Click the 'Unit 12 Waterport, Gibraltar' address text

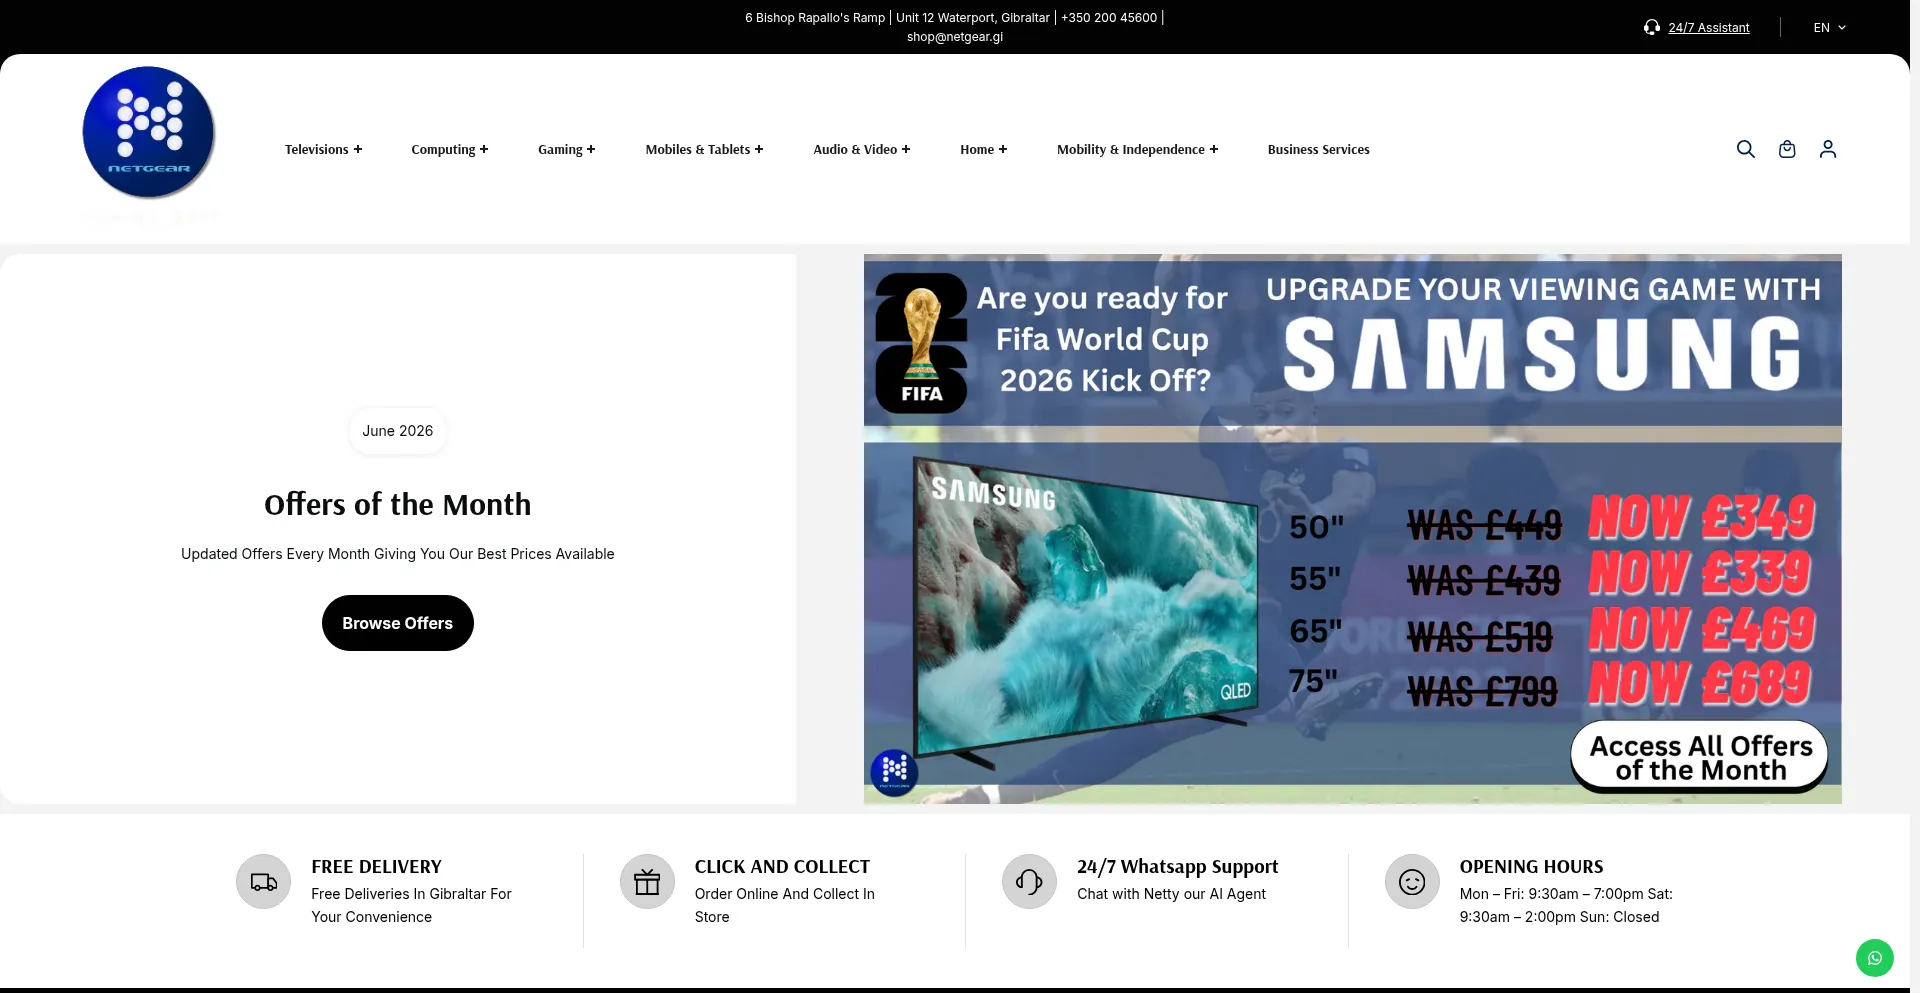973,18
